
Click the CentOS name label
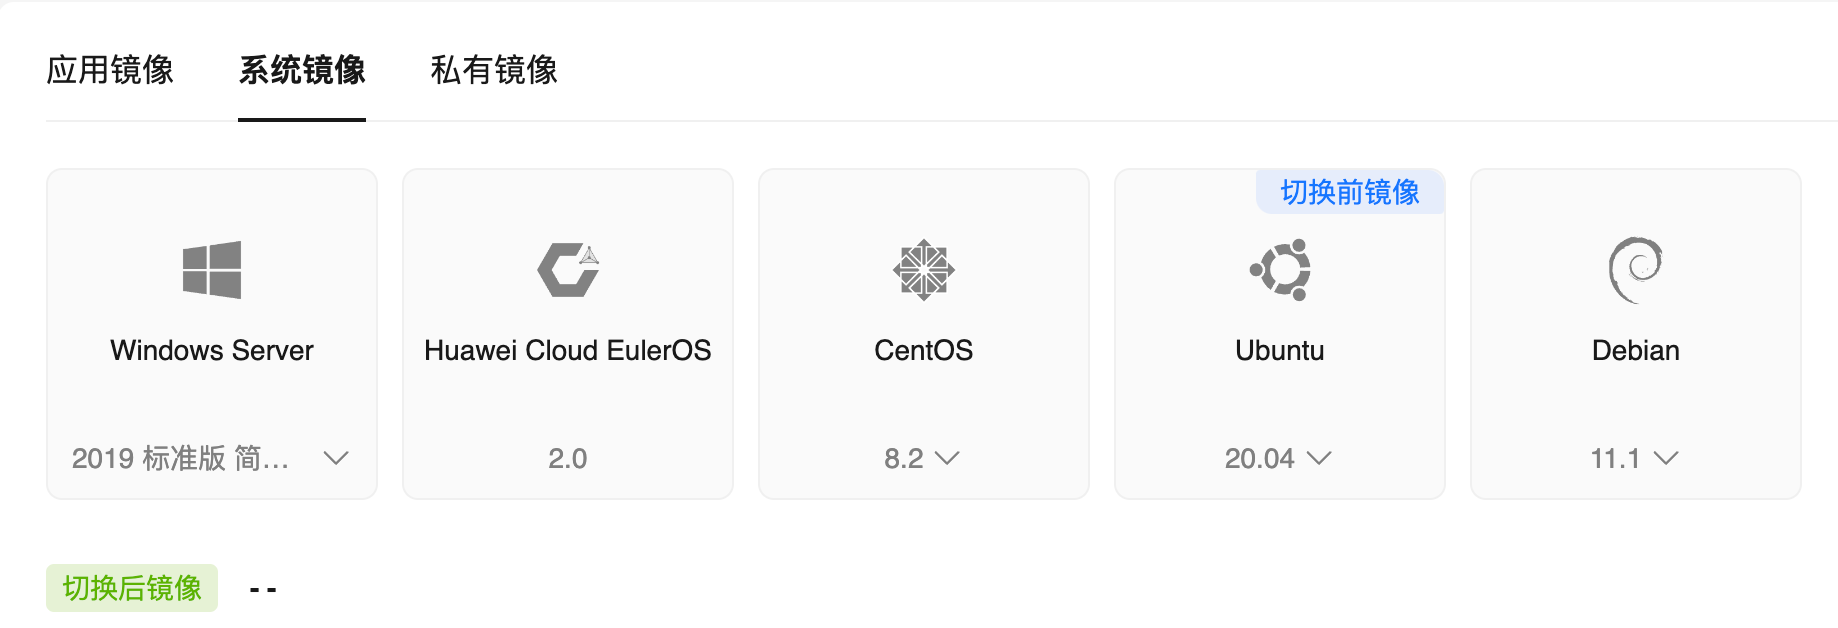click(924, 350)
